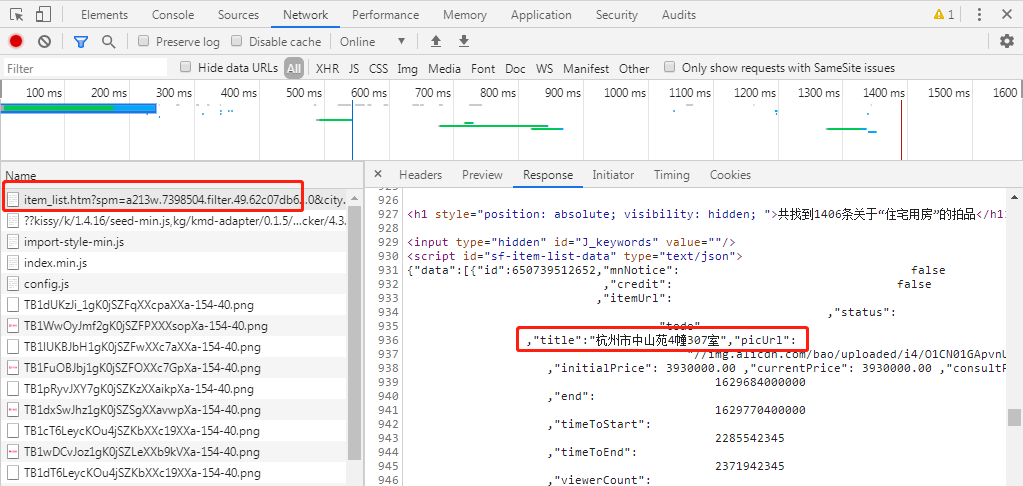The width and height of the screenshot is (1023, 486).
Task: Open the Audits tab
Action: pos(679,14)
